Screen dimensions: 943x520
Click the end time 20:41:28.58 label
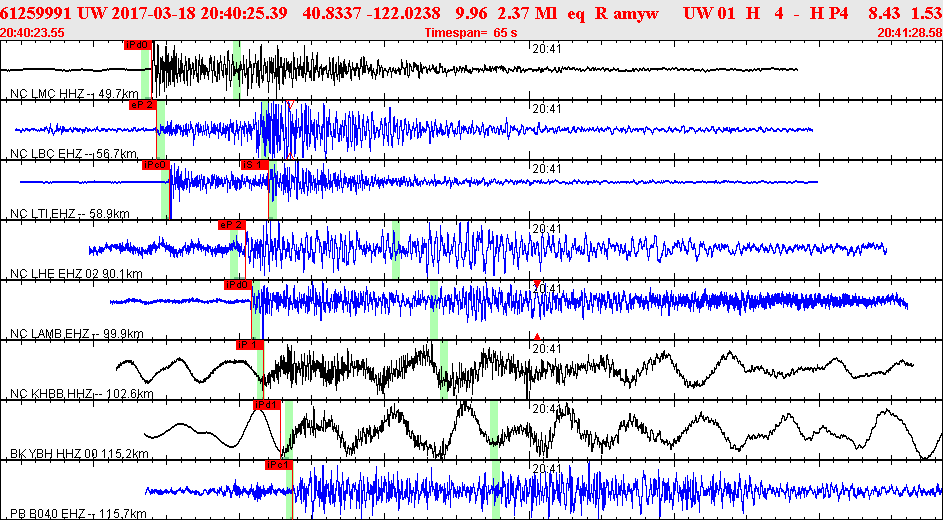[x=909, y=34]
